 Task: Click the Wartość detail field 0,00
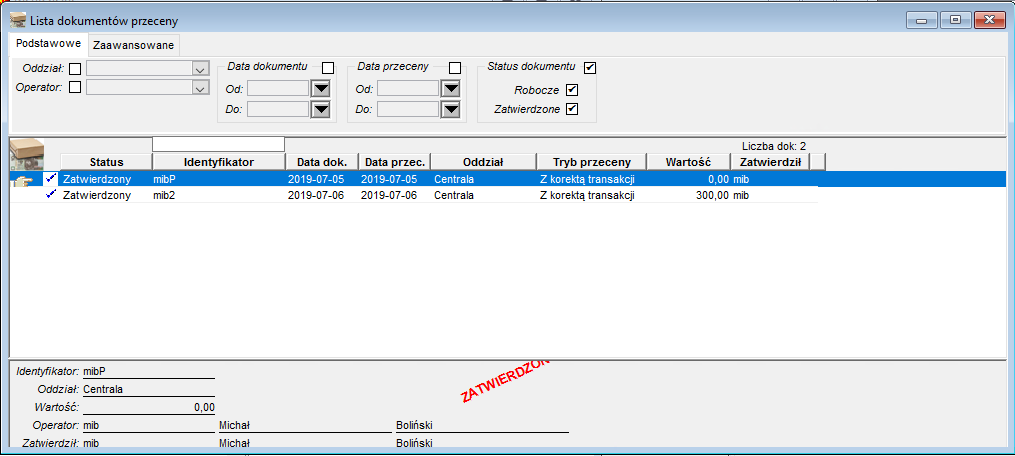point(148,407)
